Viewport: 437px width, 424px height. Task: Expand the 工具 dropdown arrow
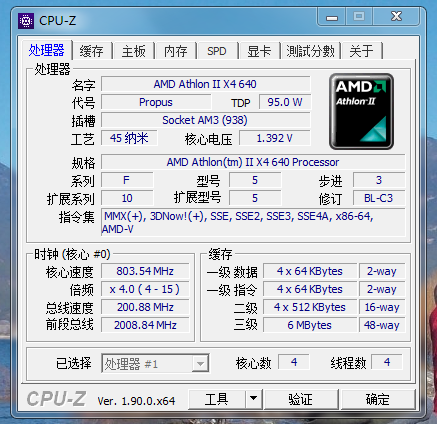pyautogui.click(x=254, y=399)
